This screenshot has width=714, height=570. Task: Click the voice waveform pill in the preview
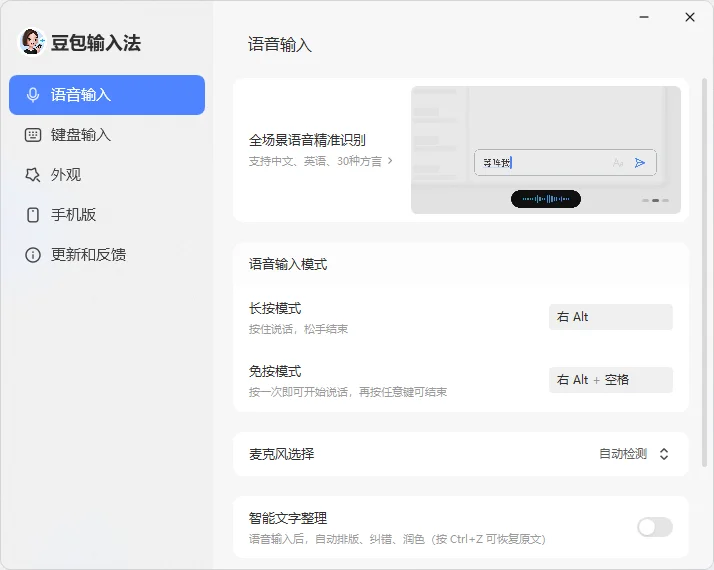point(546,199)
